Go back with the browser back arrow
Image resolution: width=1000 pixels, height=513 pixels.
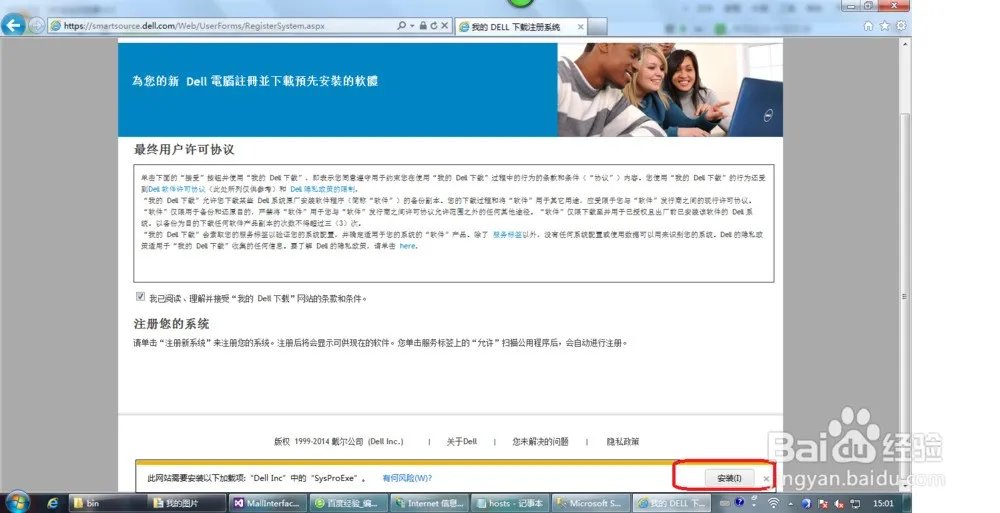pos(13,26)
